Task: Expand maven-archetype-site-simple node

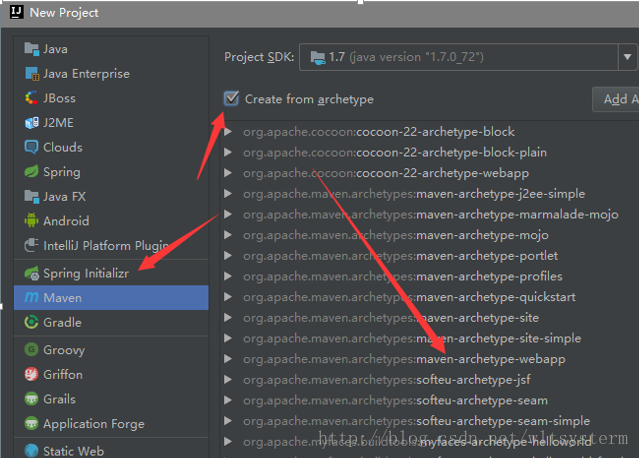Action: coord(228,338)
